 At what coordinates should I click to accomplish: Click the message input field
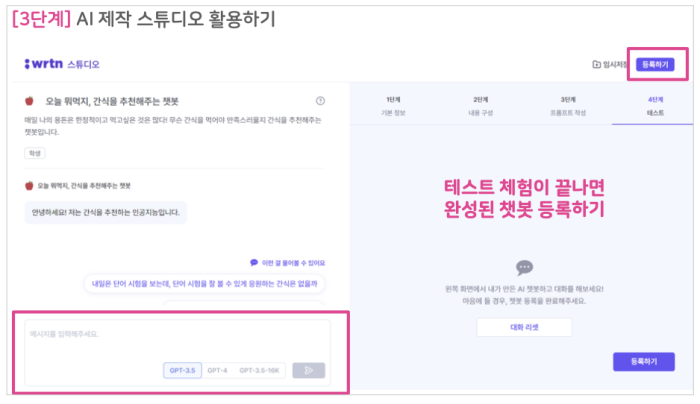[x=178, y=342]
